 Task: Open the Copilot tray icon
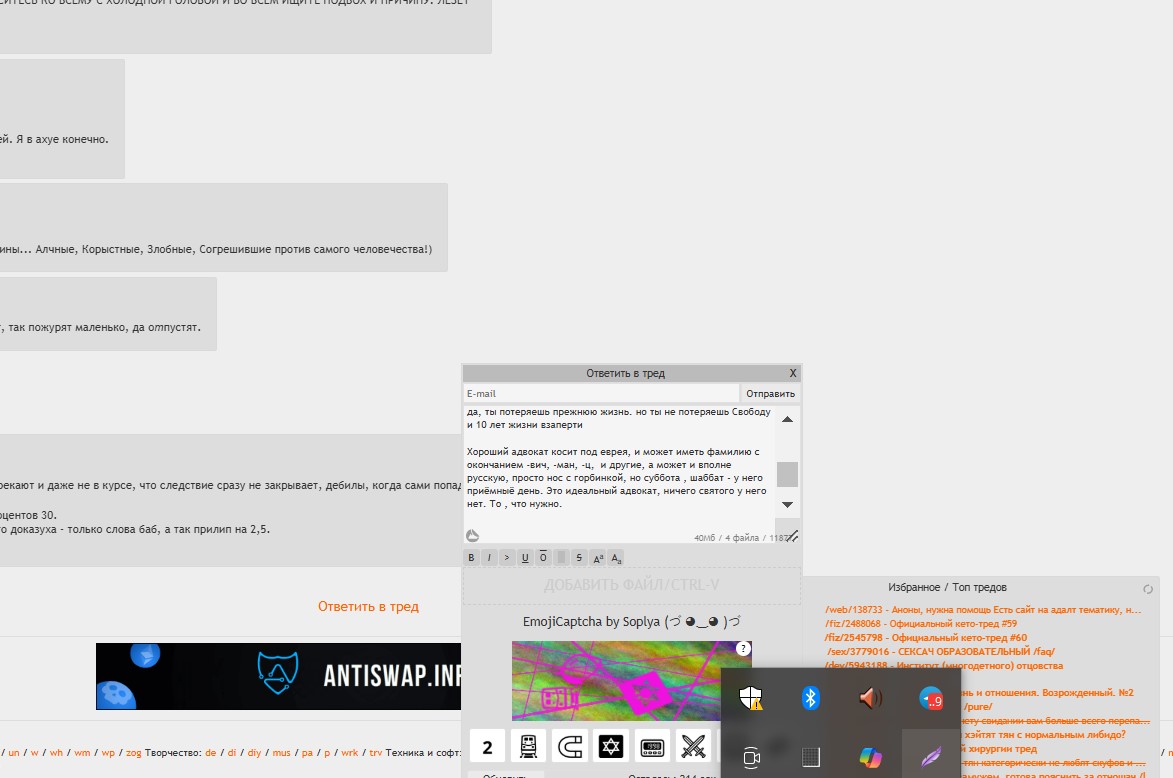871,758
